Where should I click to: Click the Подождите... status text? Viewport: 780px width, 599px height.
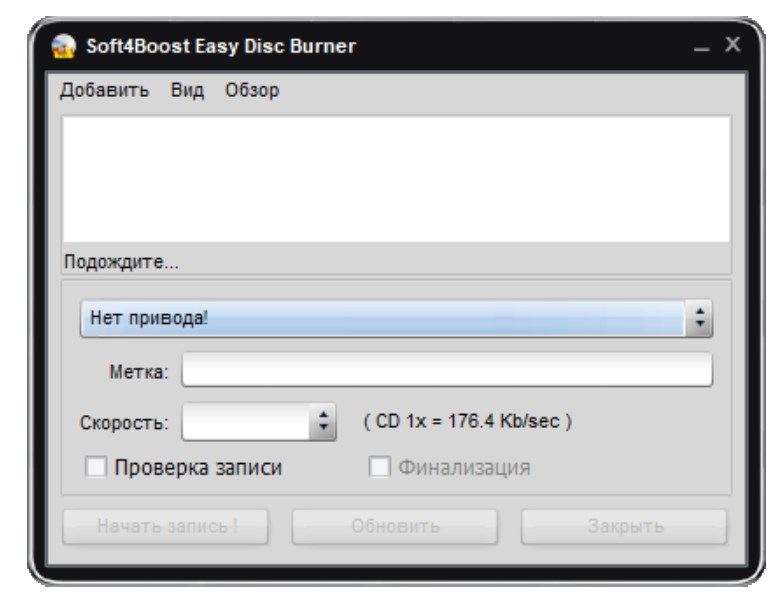pos(121,262)
